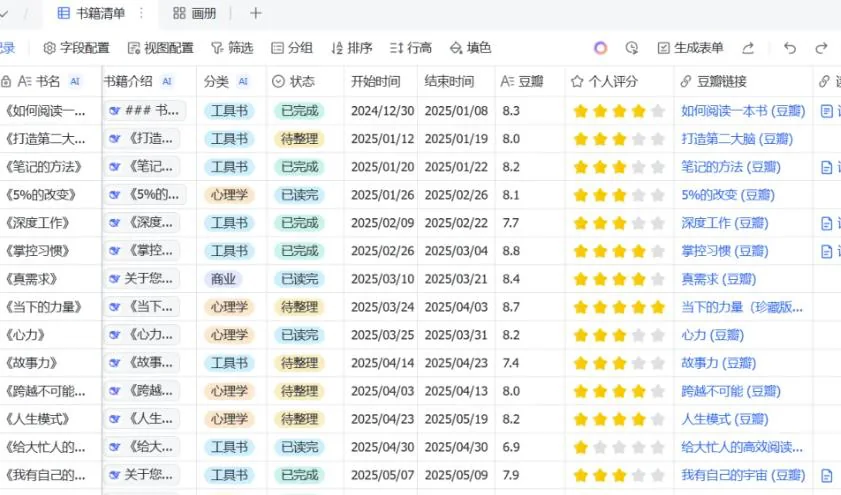The height and width of the screenshot is (495, 841).
Task: Open 5%的改变 (豆瓣) link
Action: click(728, 195)
